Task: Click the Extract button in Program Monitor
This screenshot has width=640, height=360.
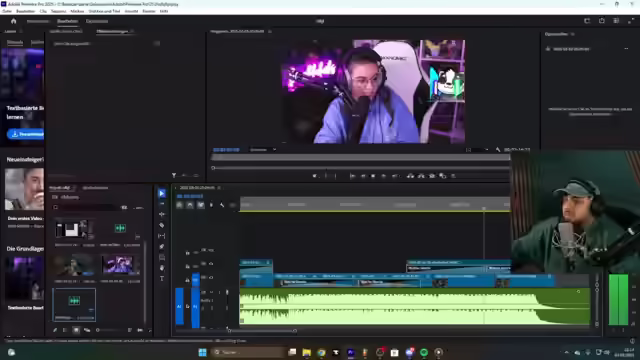Action: click(421, 176)
